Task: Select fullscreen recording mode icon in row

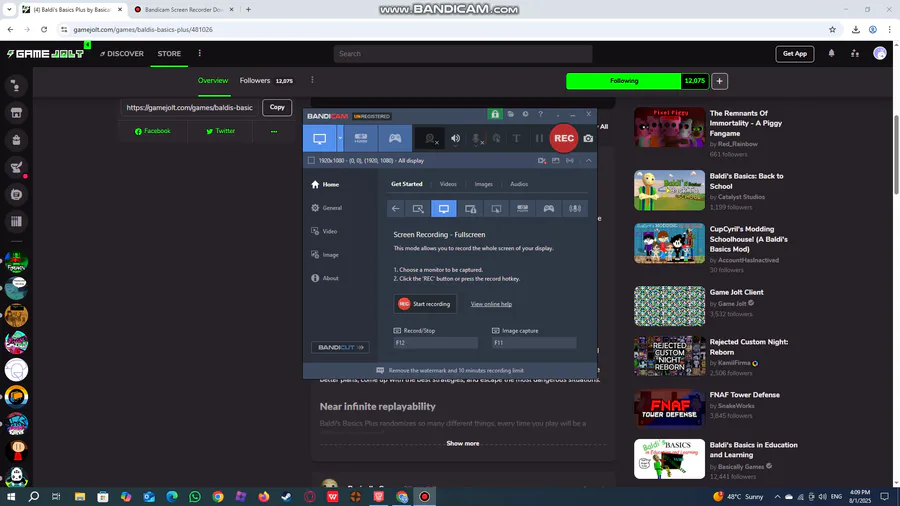Action: pyautogui.click(x=444, y=209)
